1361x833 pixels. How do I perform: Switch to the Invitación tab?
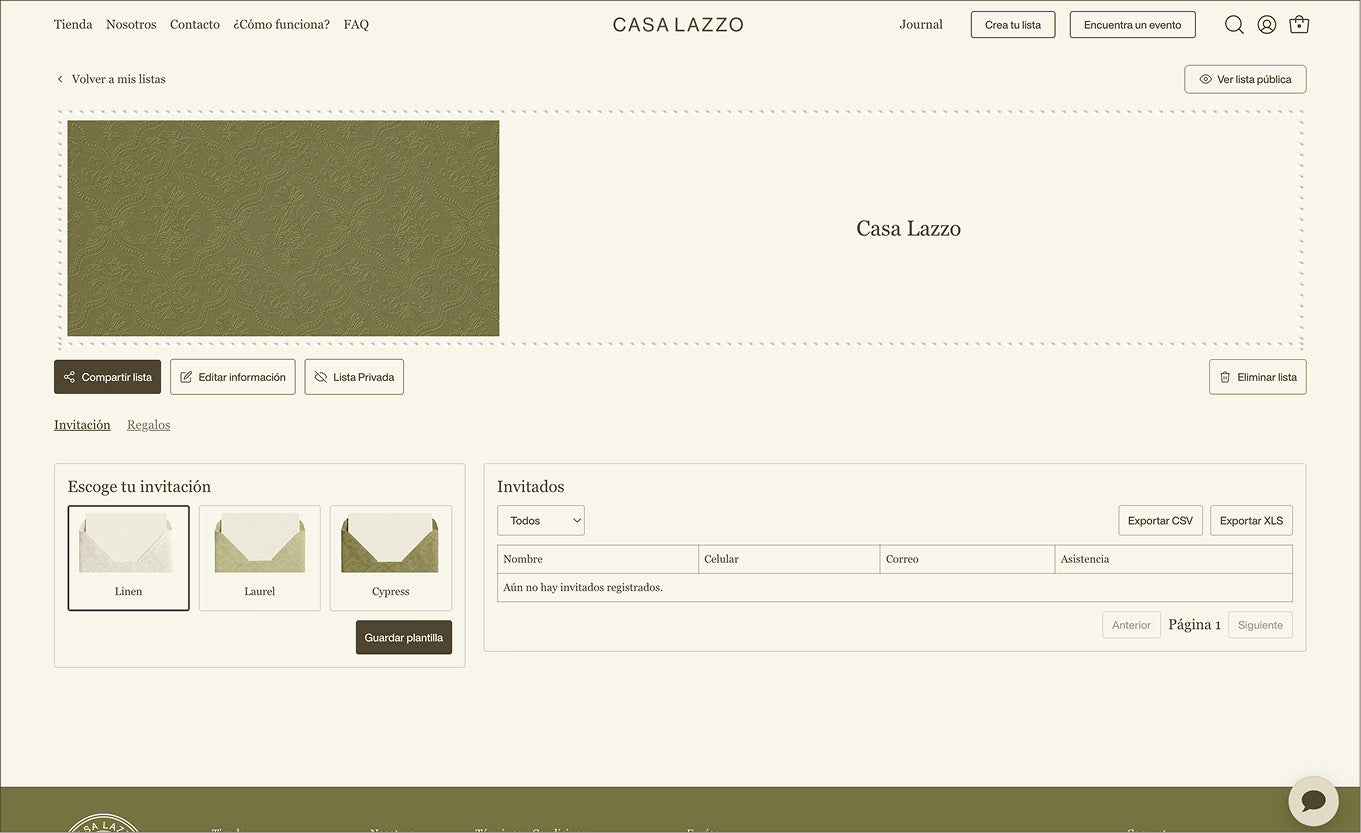click(82, 425)
